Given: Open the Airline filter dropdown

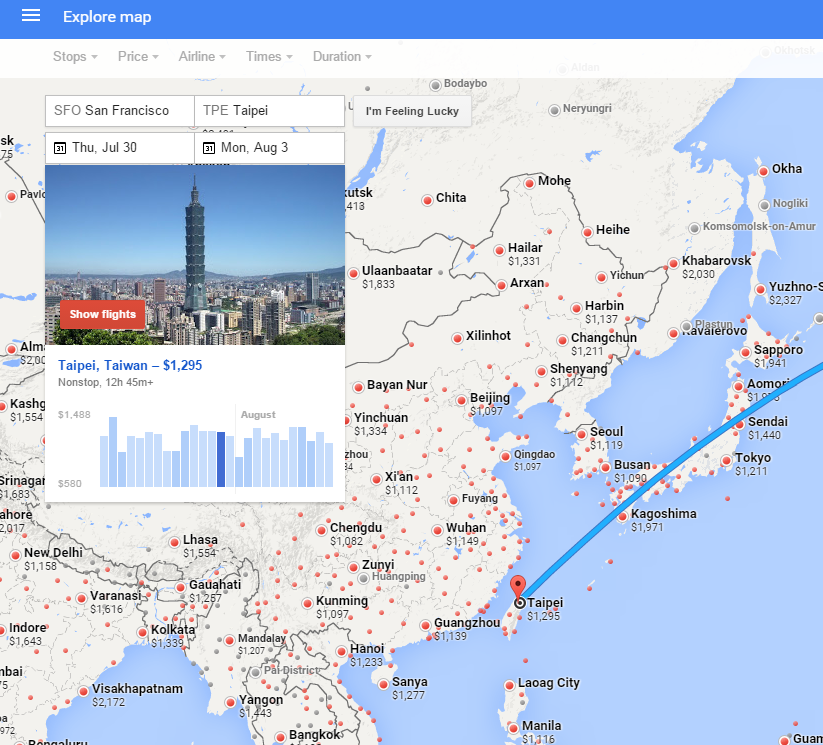Looking at the screenshot, I should click(x=202, y=57).
